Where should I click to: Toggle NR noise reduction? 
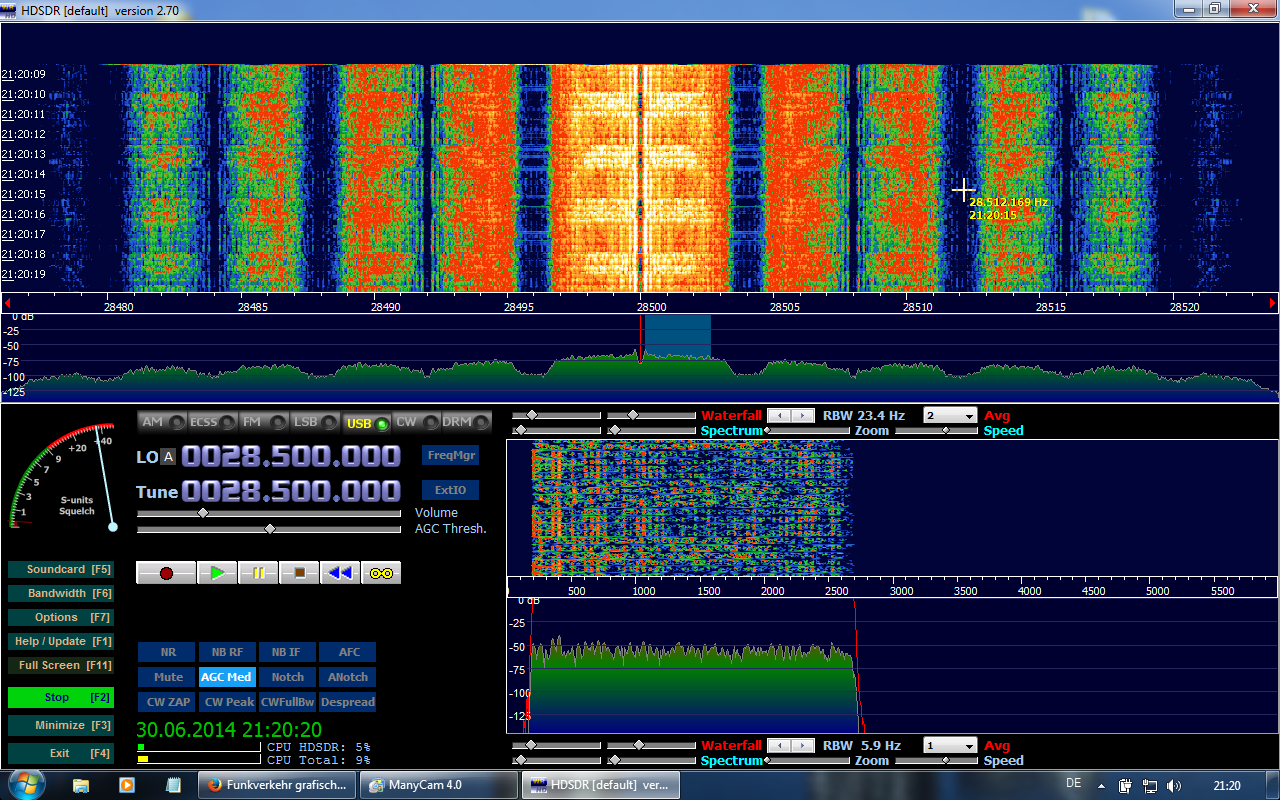tap(168, 652)
